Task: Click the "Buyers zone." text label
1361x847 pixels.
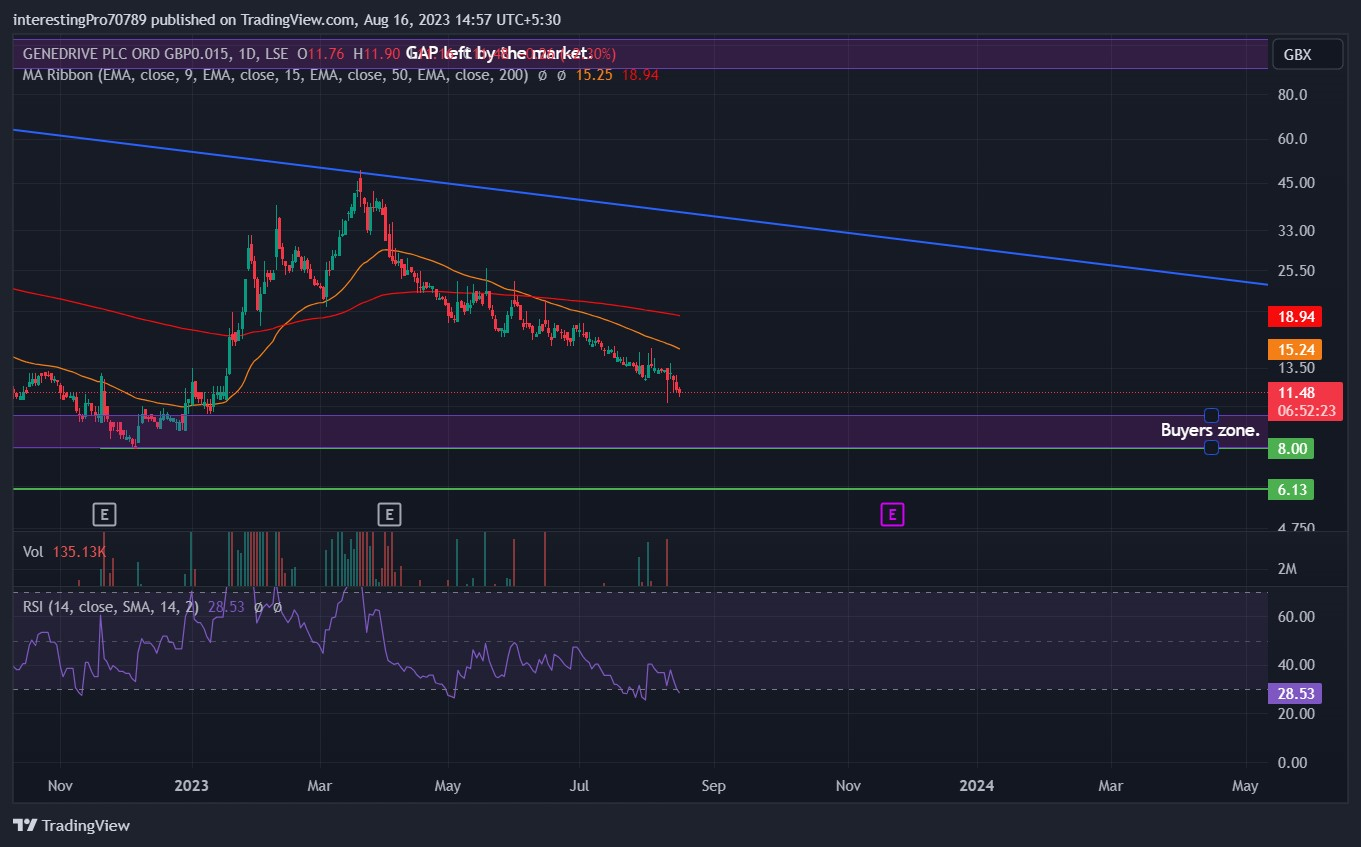Action: [x=1212, y=430]
